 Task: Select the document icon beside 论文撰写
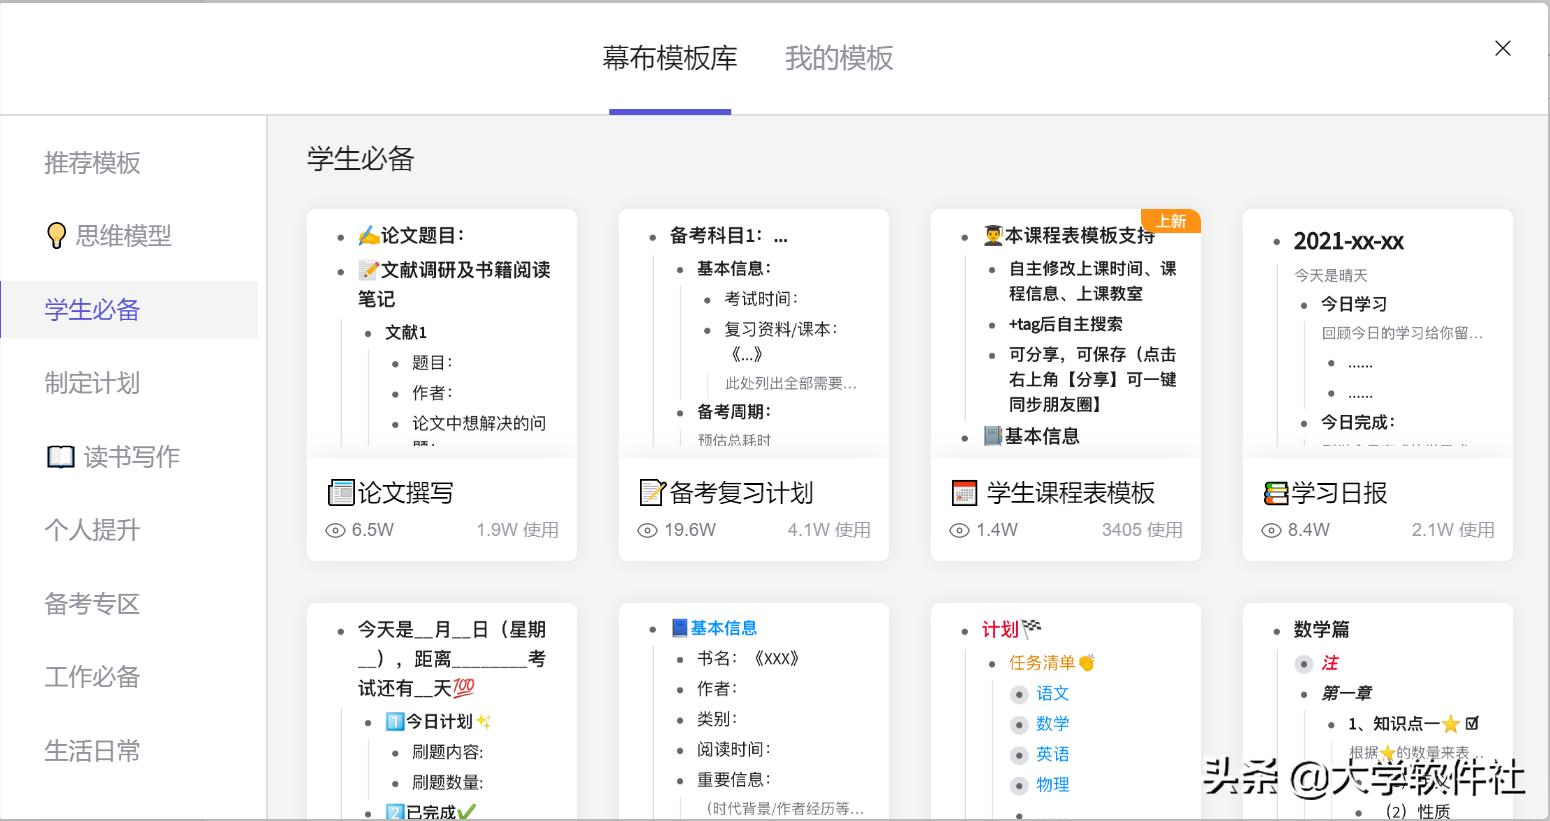click(x=340, y=492)
